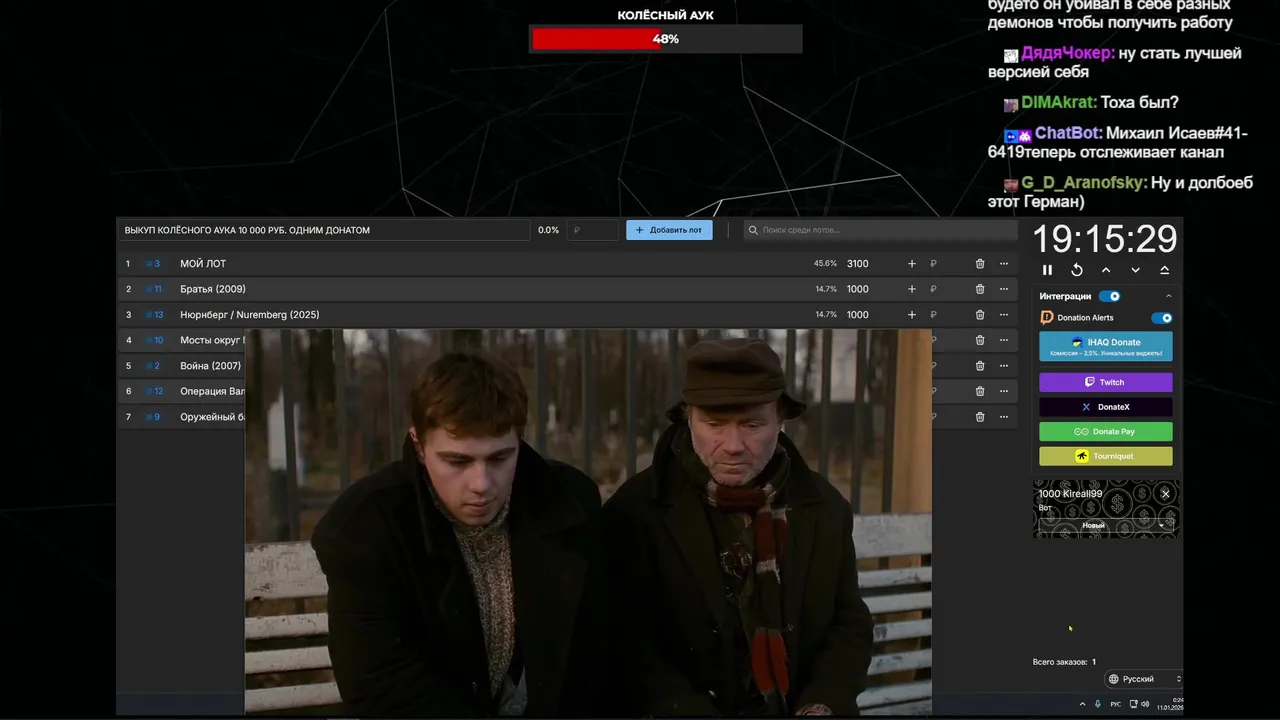Add amount to Нюрнберг / Nuremberg lot with plus
The height and width of the screenshot is (720, 1280).
(x=911, y=314)
